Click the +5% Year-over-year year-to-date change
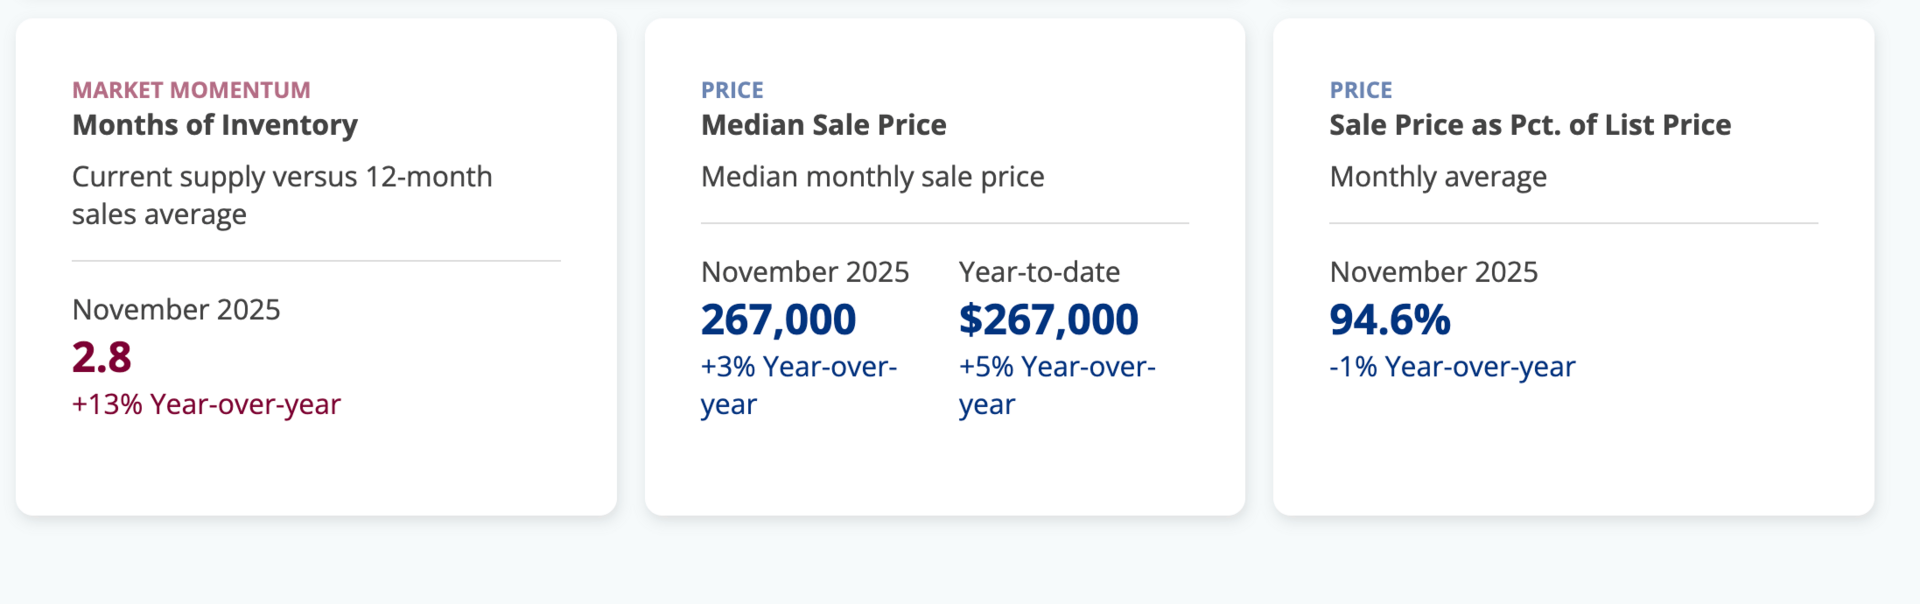The width and height of the screenshot is (1920, 604). [1056, 385]
